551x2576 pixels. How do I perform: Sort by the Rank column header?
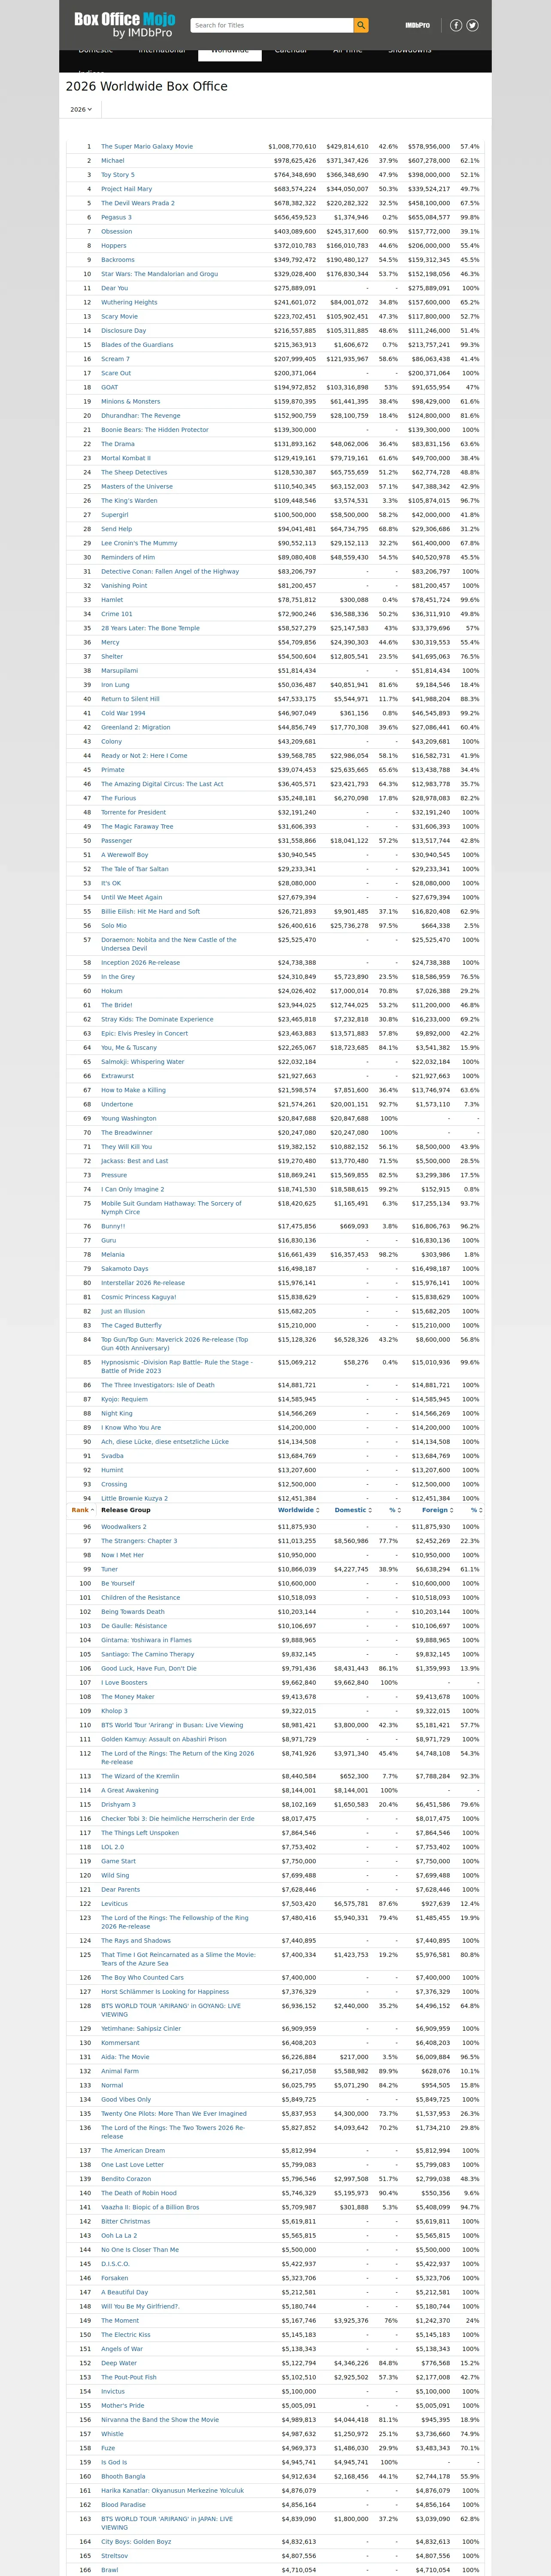pyautogui.click(x=82, y=1510)
